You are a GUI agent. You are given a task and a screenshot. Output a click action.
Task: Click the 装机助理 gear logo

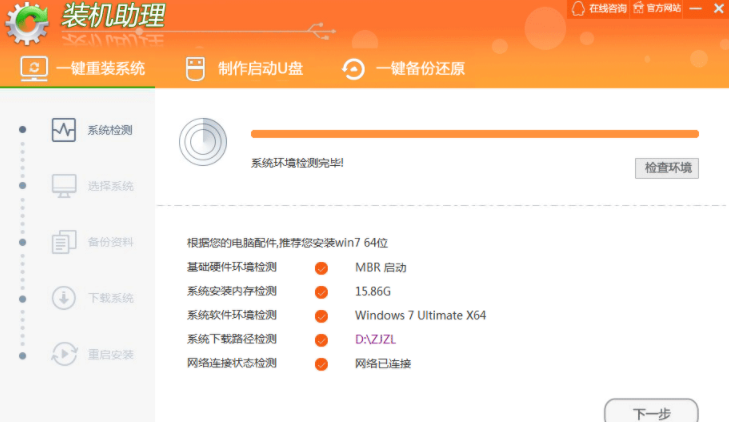[x=27, y=22]
